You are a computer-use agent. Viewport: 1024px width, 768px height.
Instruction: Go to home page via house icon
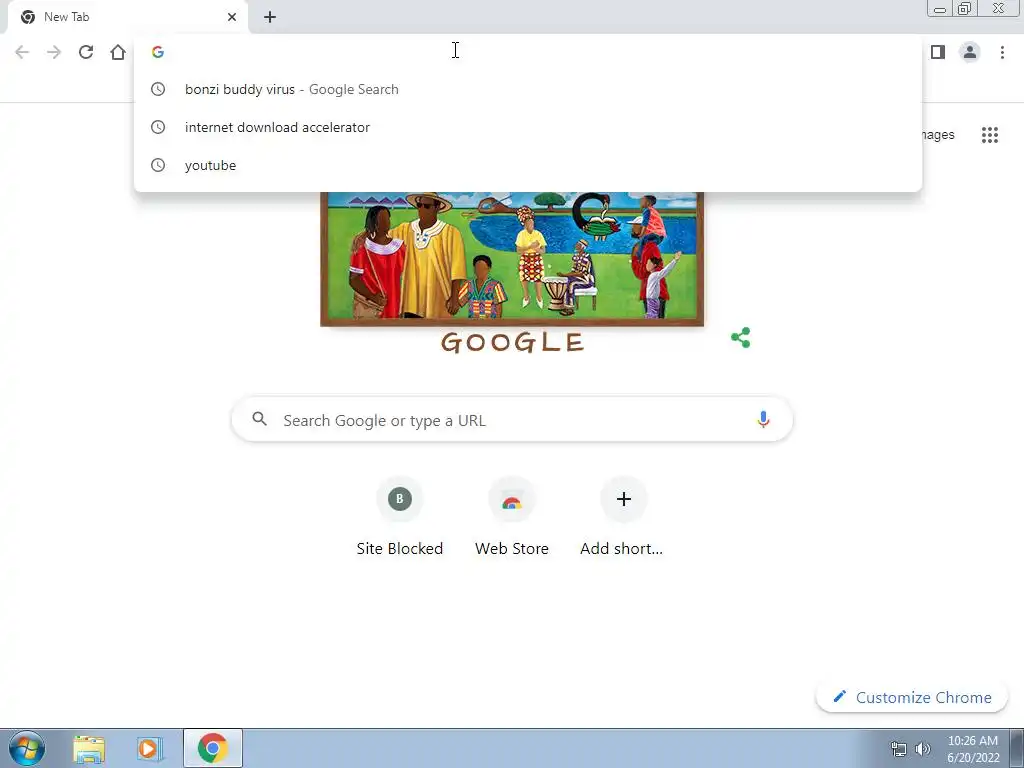(x=118, y=52)
